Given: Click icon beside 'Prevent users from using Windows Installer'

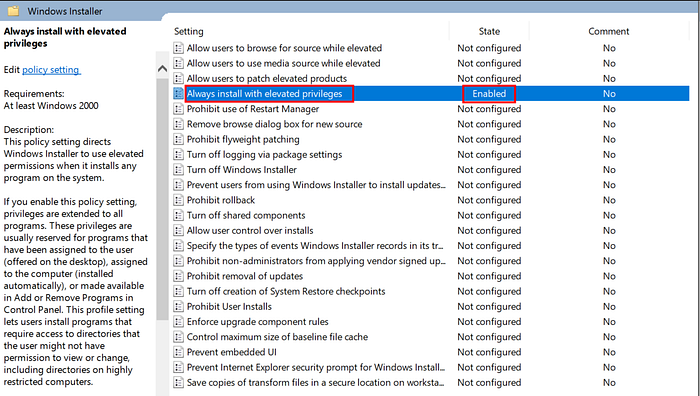Looking at the screenshot, I should 179,184.
